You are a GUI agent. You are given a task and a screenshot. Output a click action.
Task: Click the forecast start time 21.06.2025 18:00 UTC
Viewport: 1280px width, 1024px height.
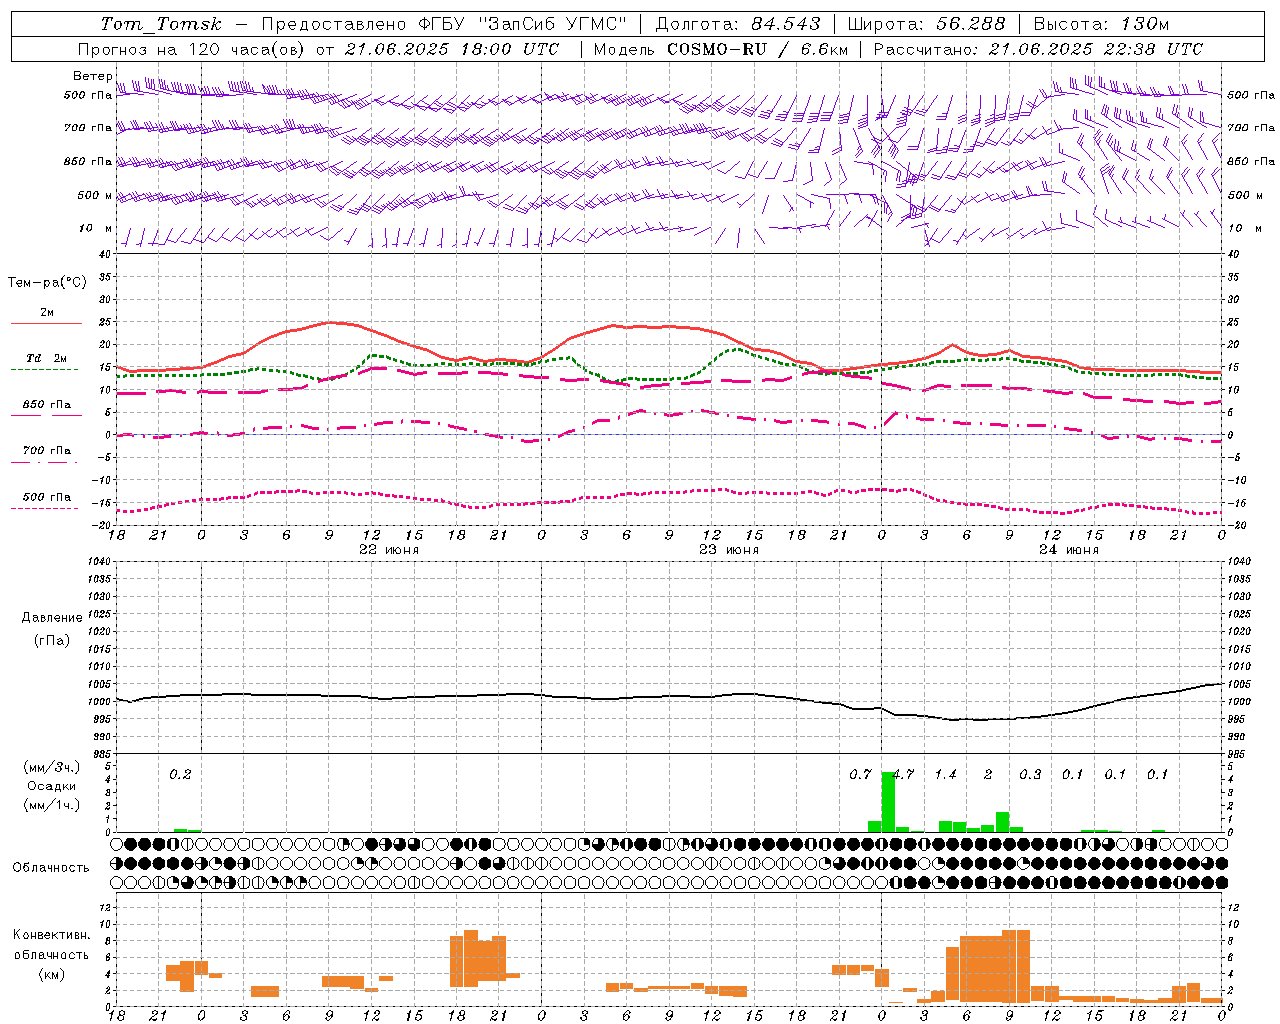tap(451, 49)
